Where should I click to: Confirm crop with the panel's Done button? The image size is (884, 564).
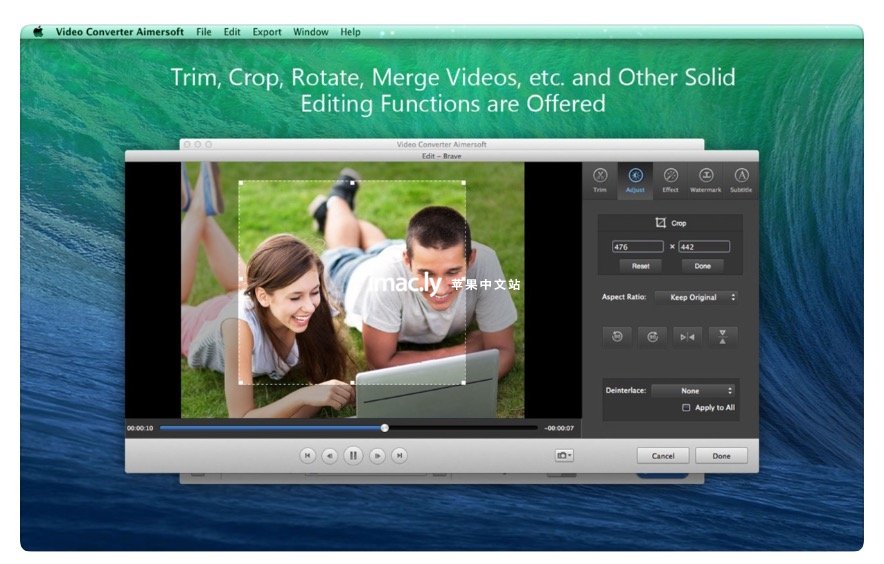702,266
